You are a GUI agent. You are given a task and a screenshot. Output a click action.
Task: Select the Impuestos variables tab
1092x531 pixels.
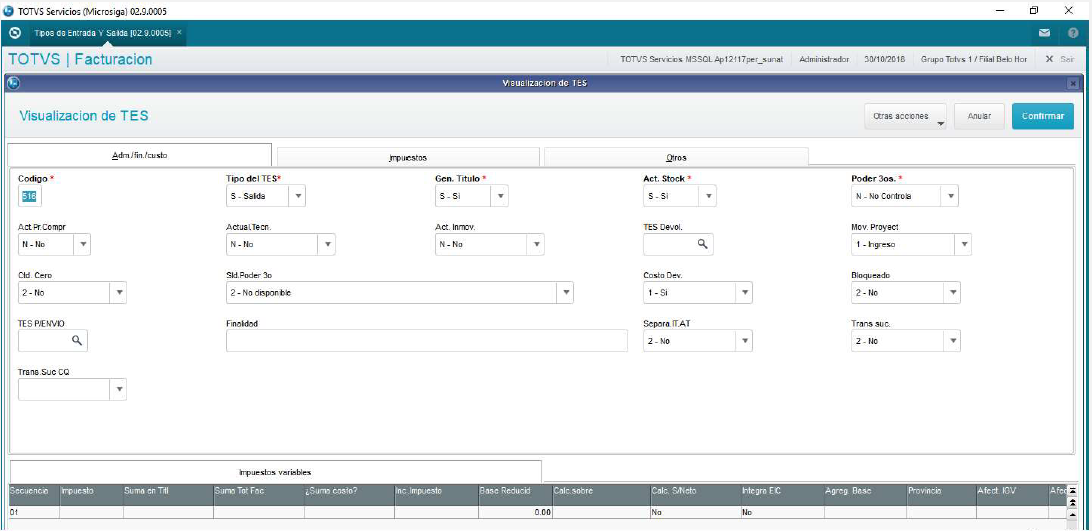[x=276, y=472]
